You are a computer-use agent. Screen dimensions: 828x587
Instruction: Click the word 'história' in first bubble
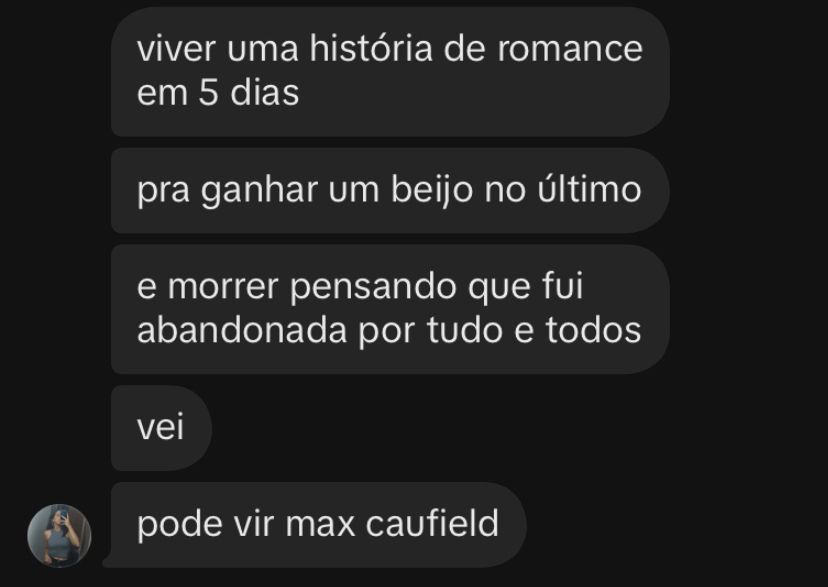point(371,49)
